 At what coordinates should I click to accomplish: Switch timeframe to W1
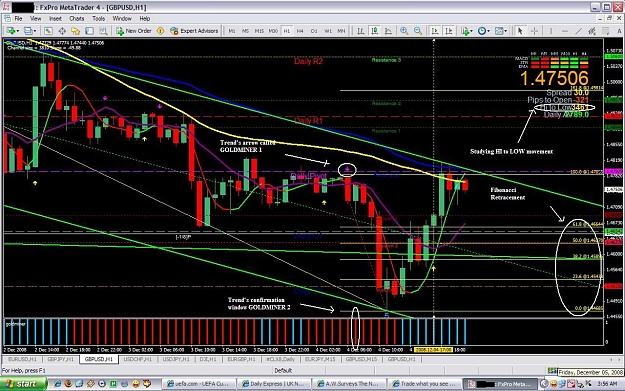coord(328,31)
